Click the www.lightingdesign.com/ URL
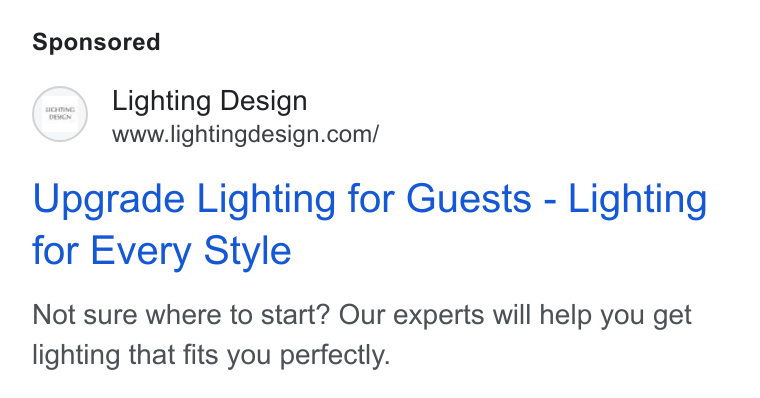Viewport: 760px width, 398px height. coord(245,135)
